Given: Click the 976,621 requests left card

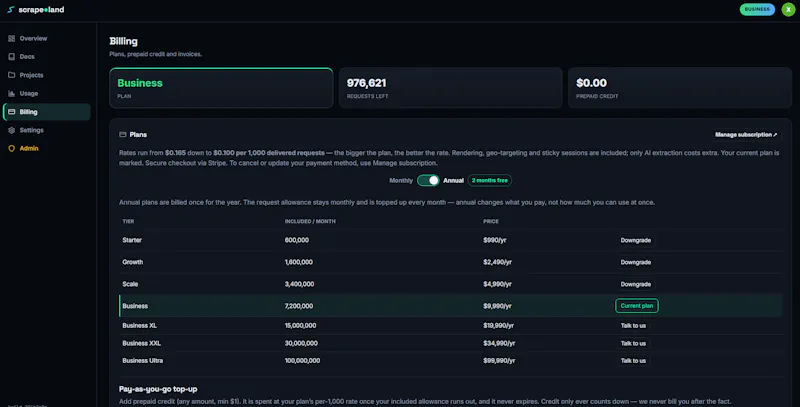Looking at the screenshot, I should [x=451, y=88].
